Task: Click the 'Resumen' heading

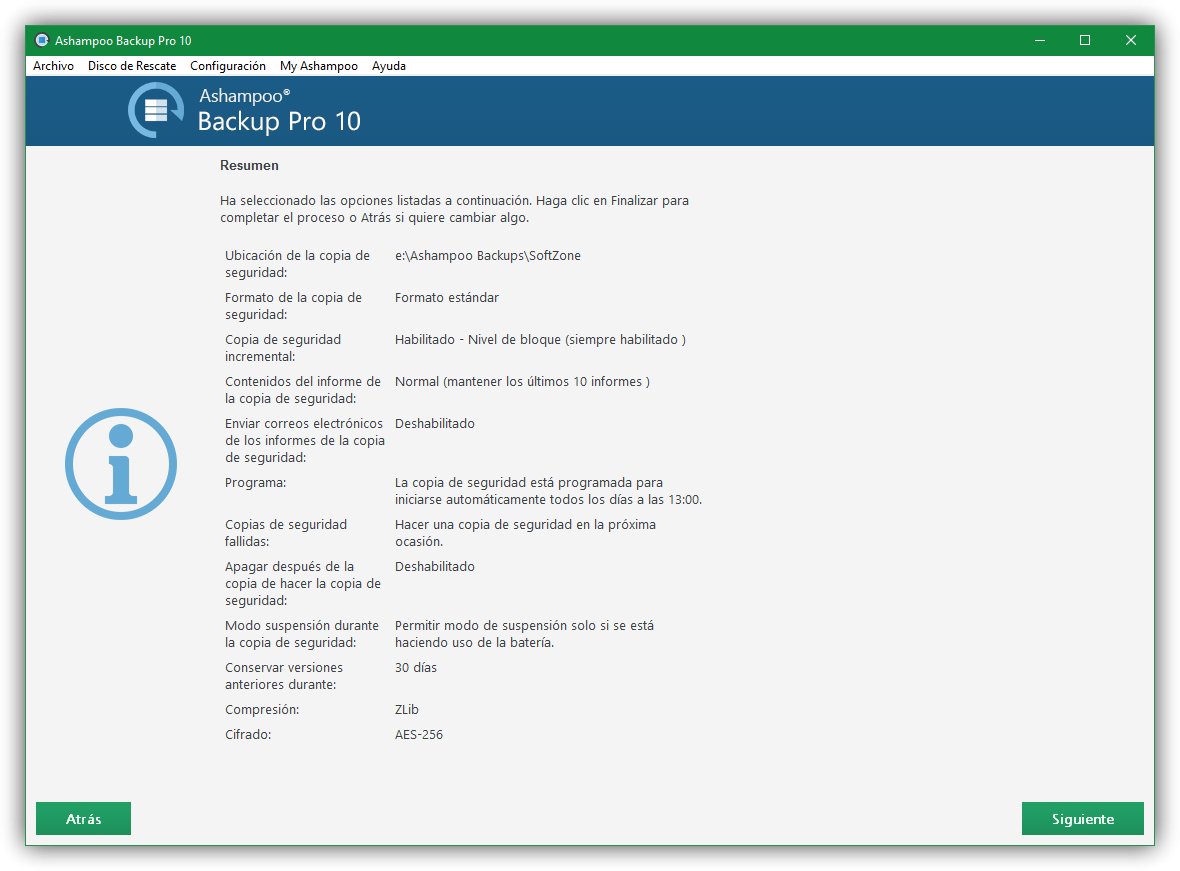Action: (249, 166)
